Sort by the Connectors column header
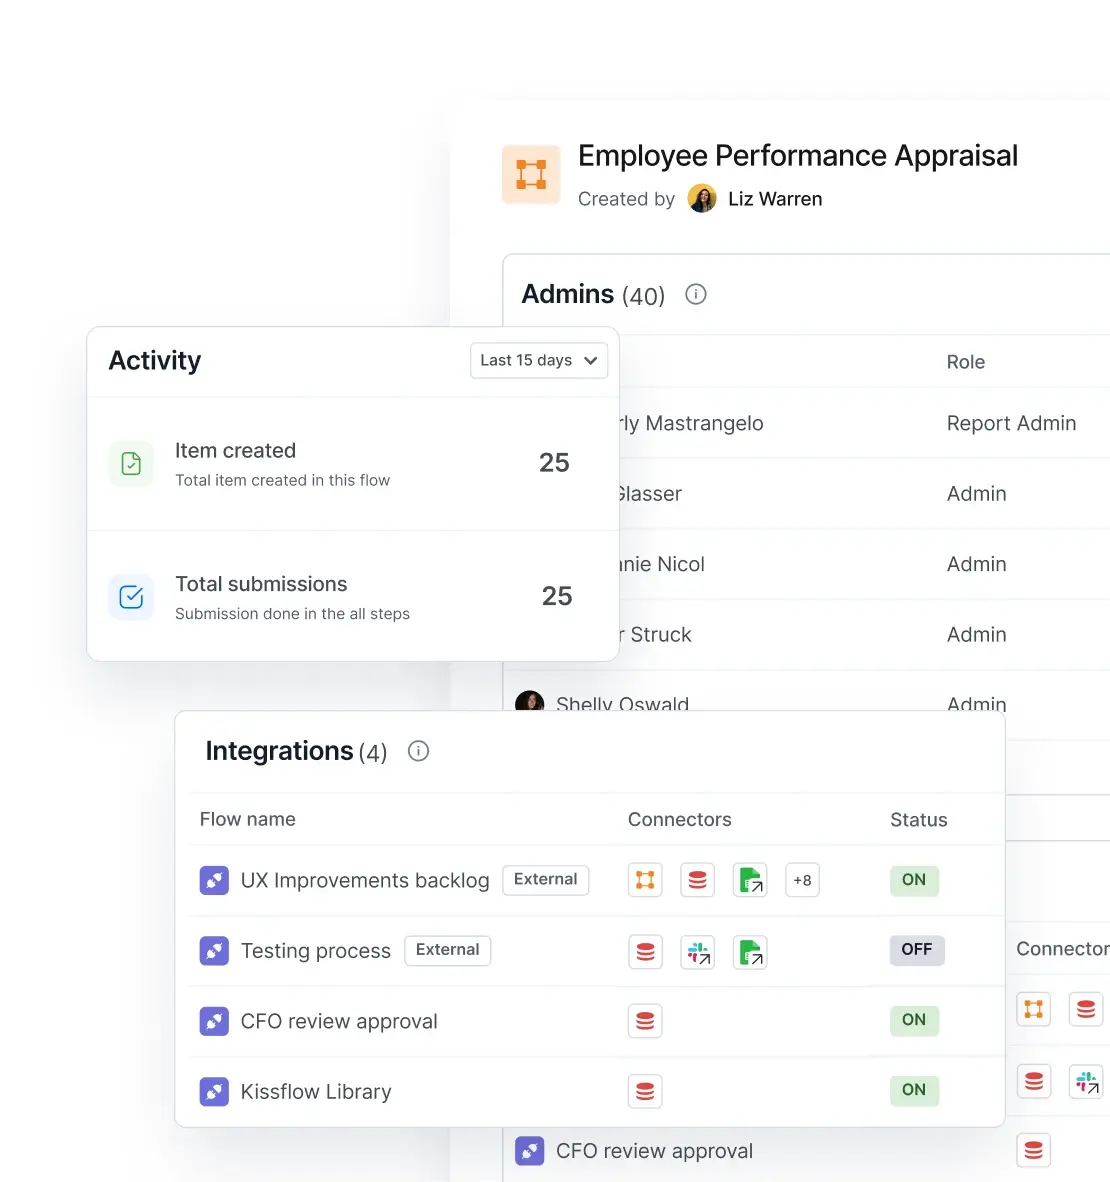1110x1182 pixels. pos(679,819)
